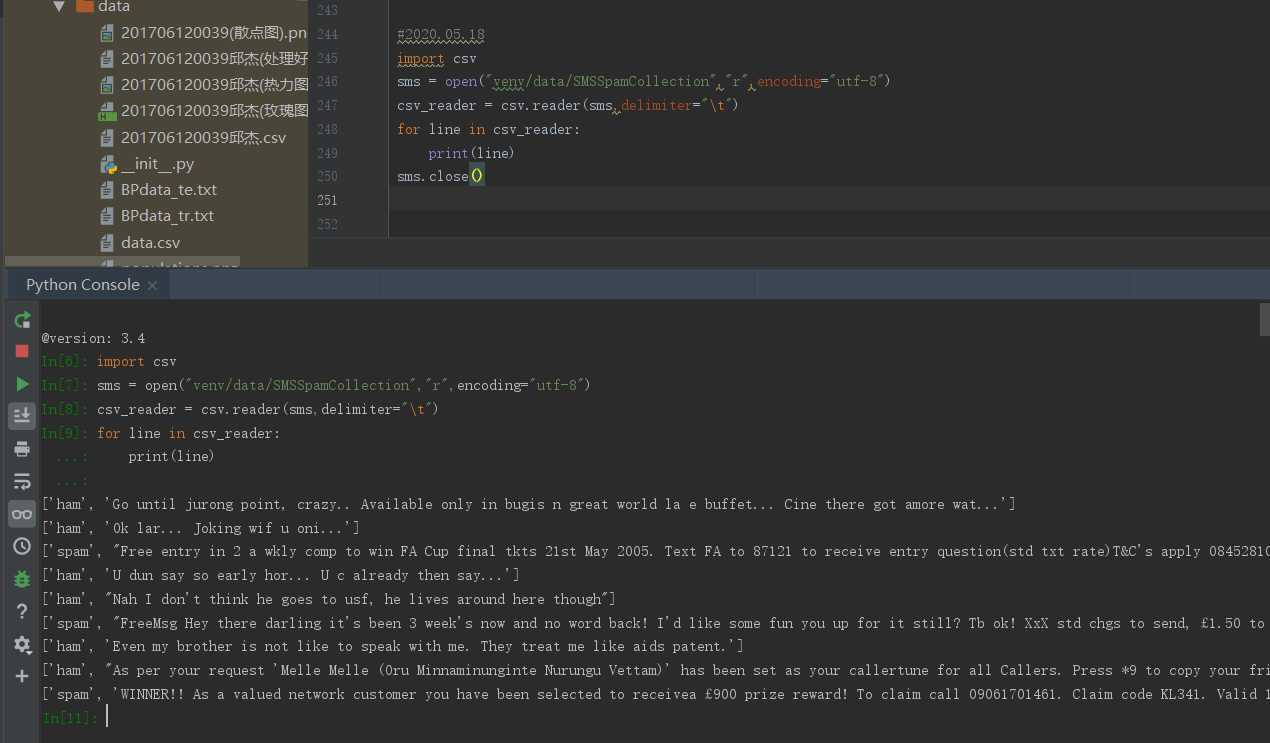
Task: Click output 'Even my brother is not like'
Action: (x=393, y=646)
